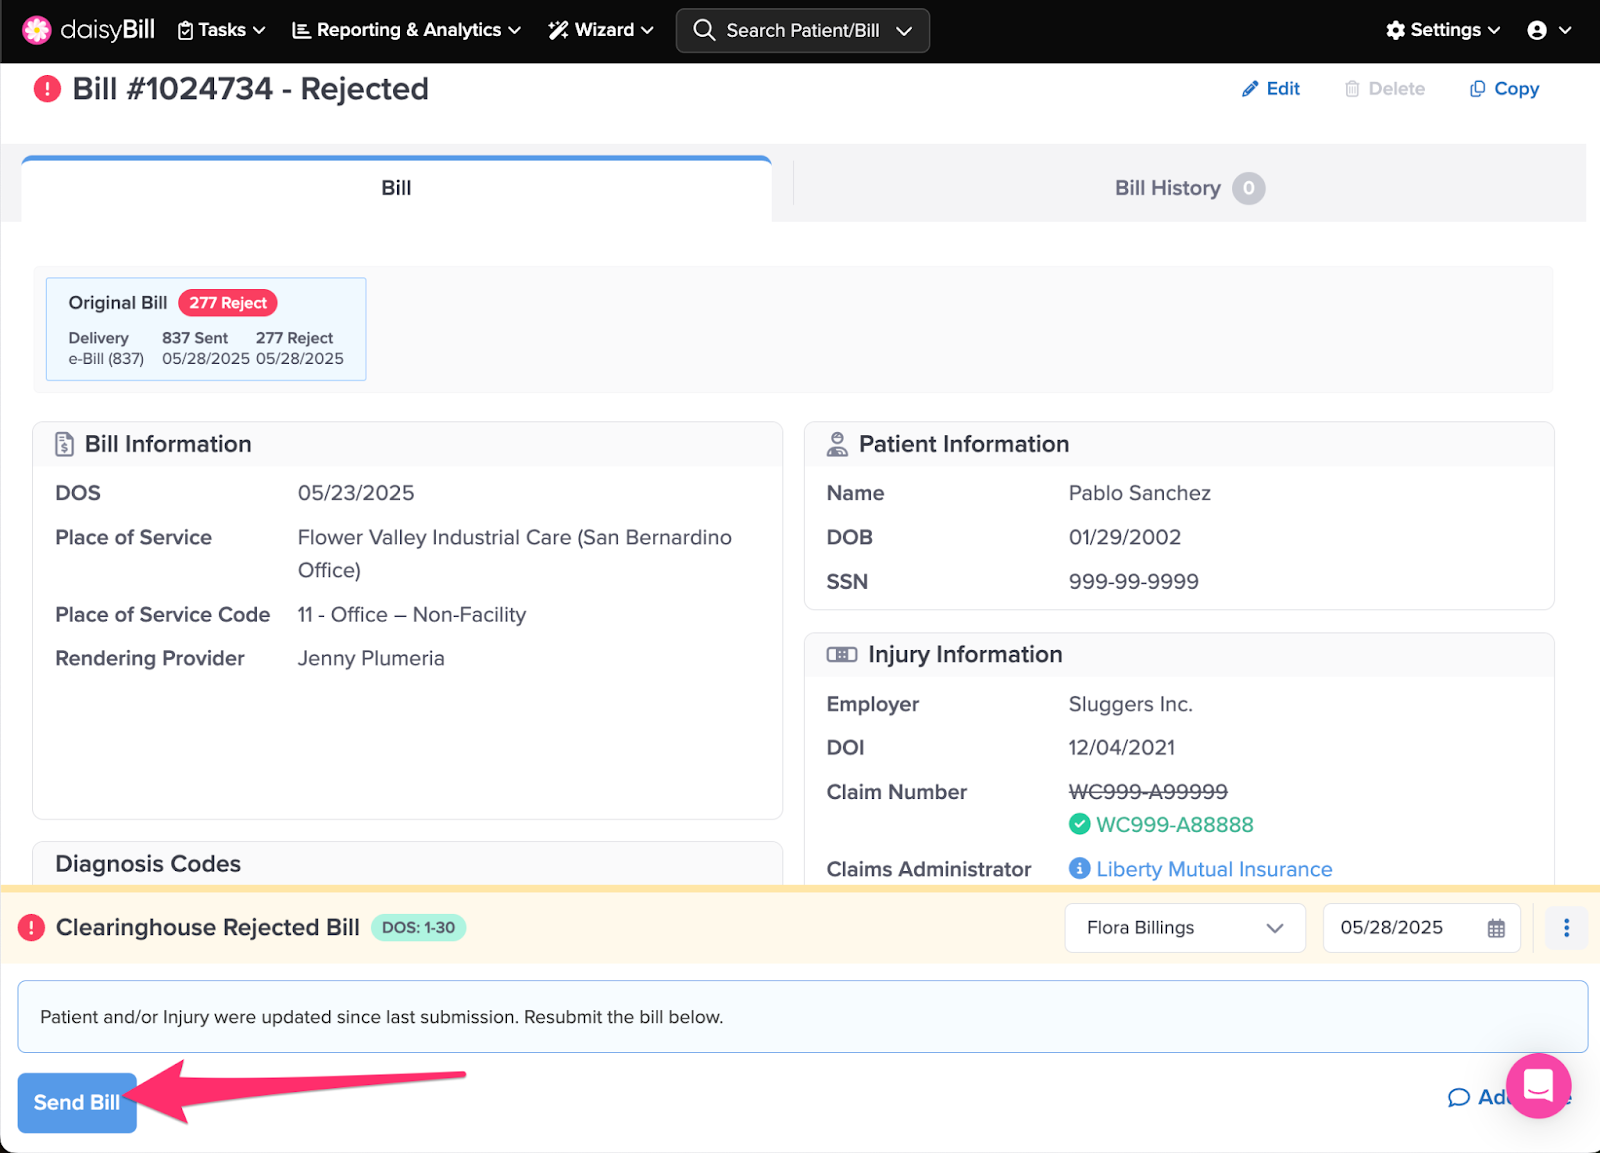1600x1153 pixels.
Task: Click the Bill History count badge
Action: pos(1248,188)
